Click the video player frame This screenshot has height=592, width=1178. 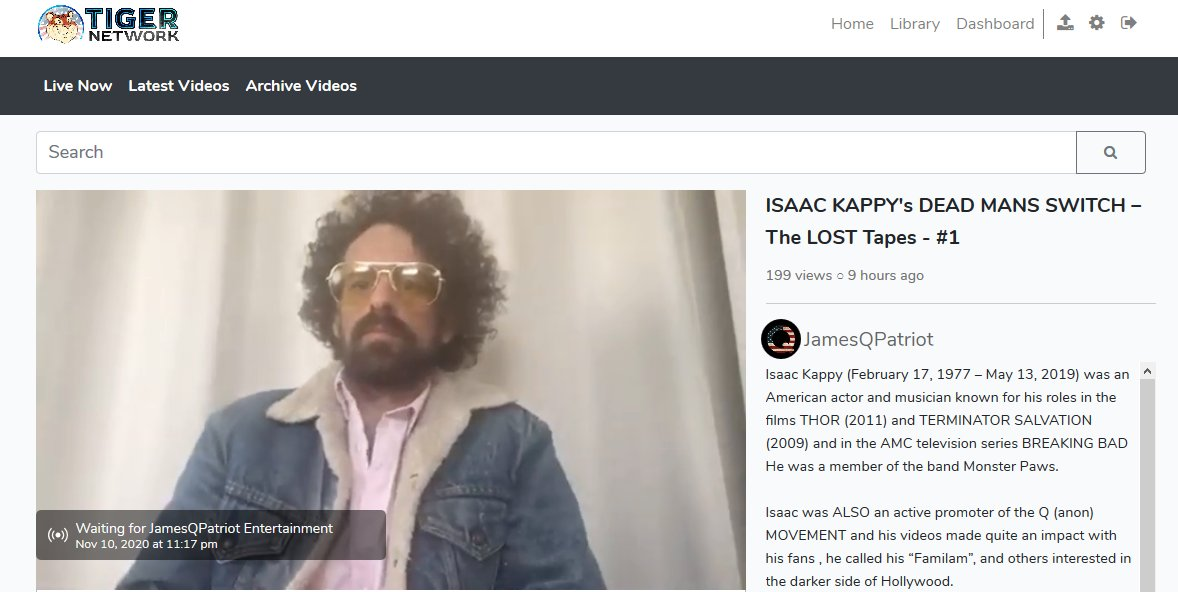(391, 390)
